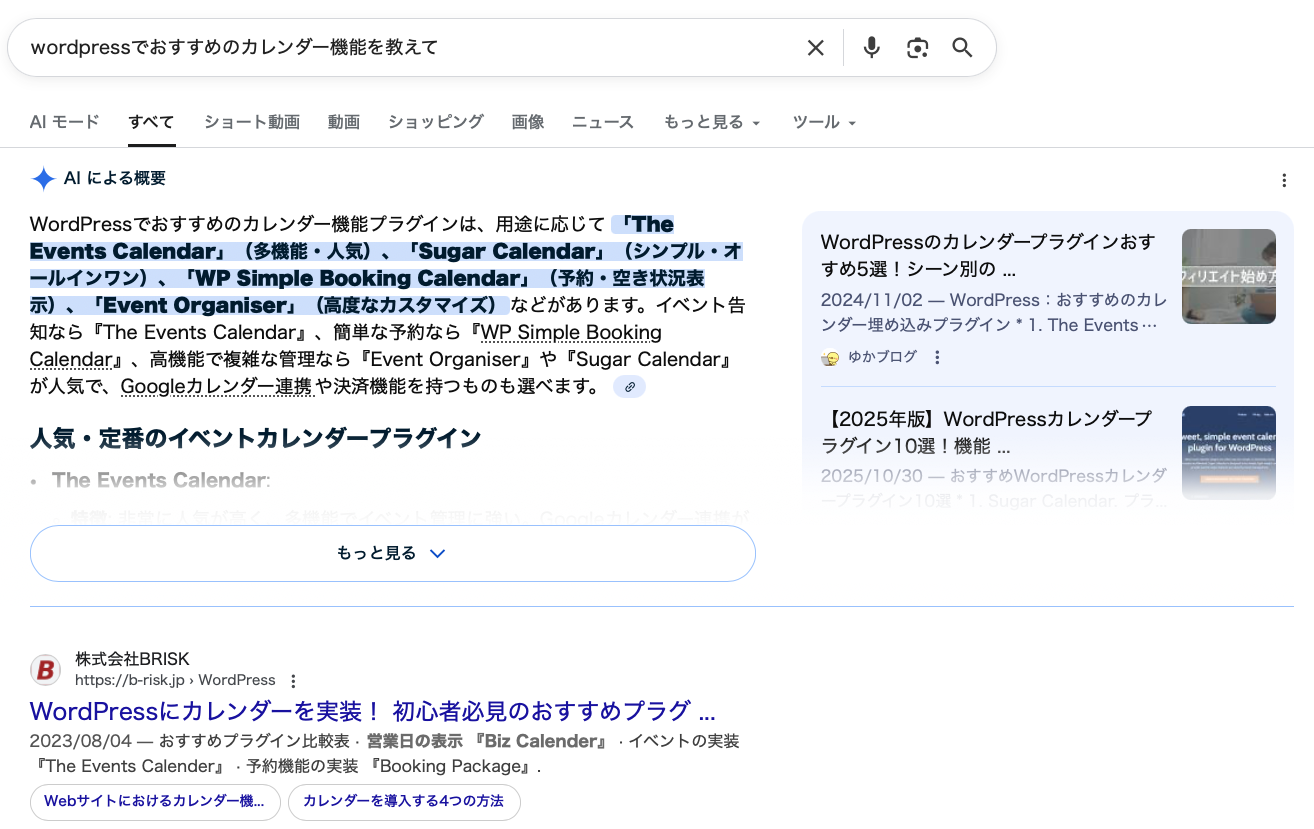Open three-dot menu beside b-risk.jp URL
1314x829 pixels.
pos(293,681)
